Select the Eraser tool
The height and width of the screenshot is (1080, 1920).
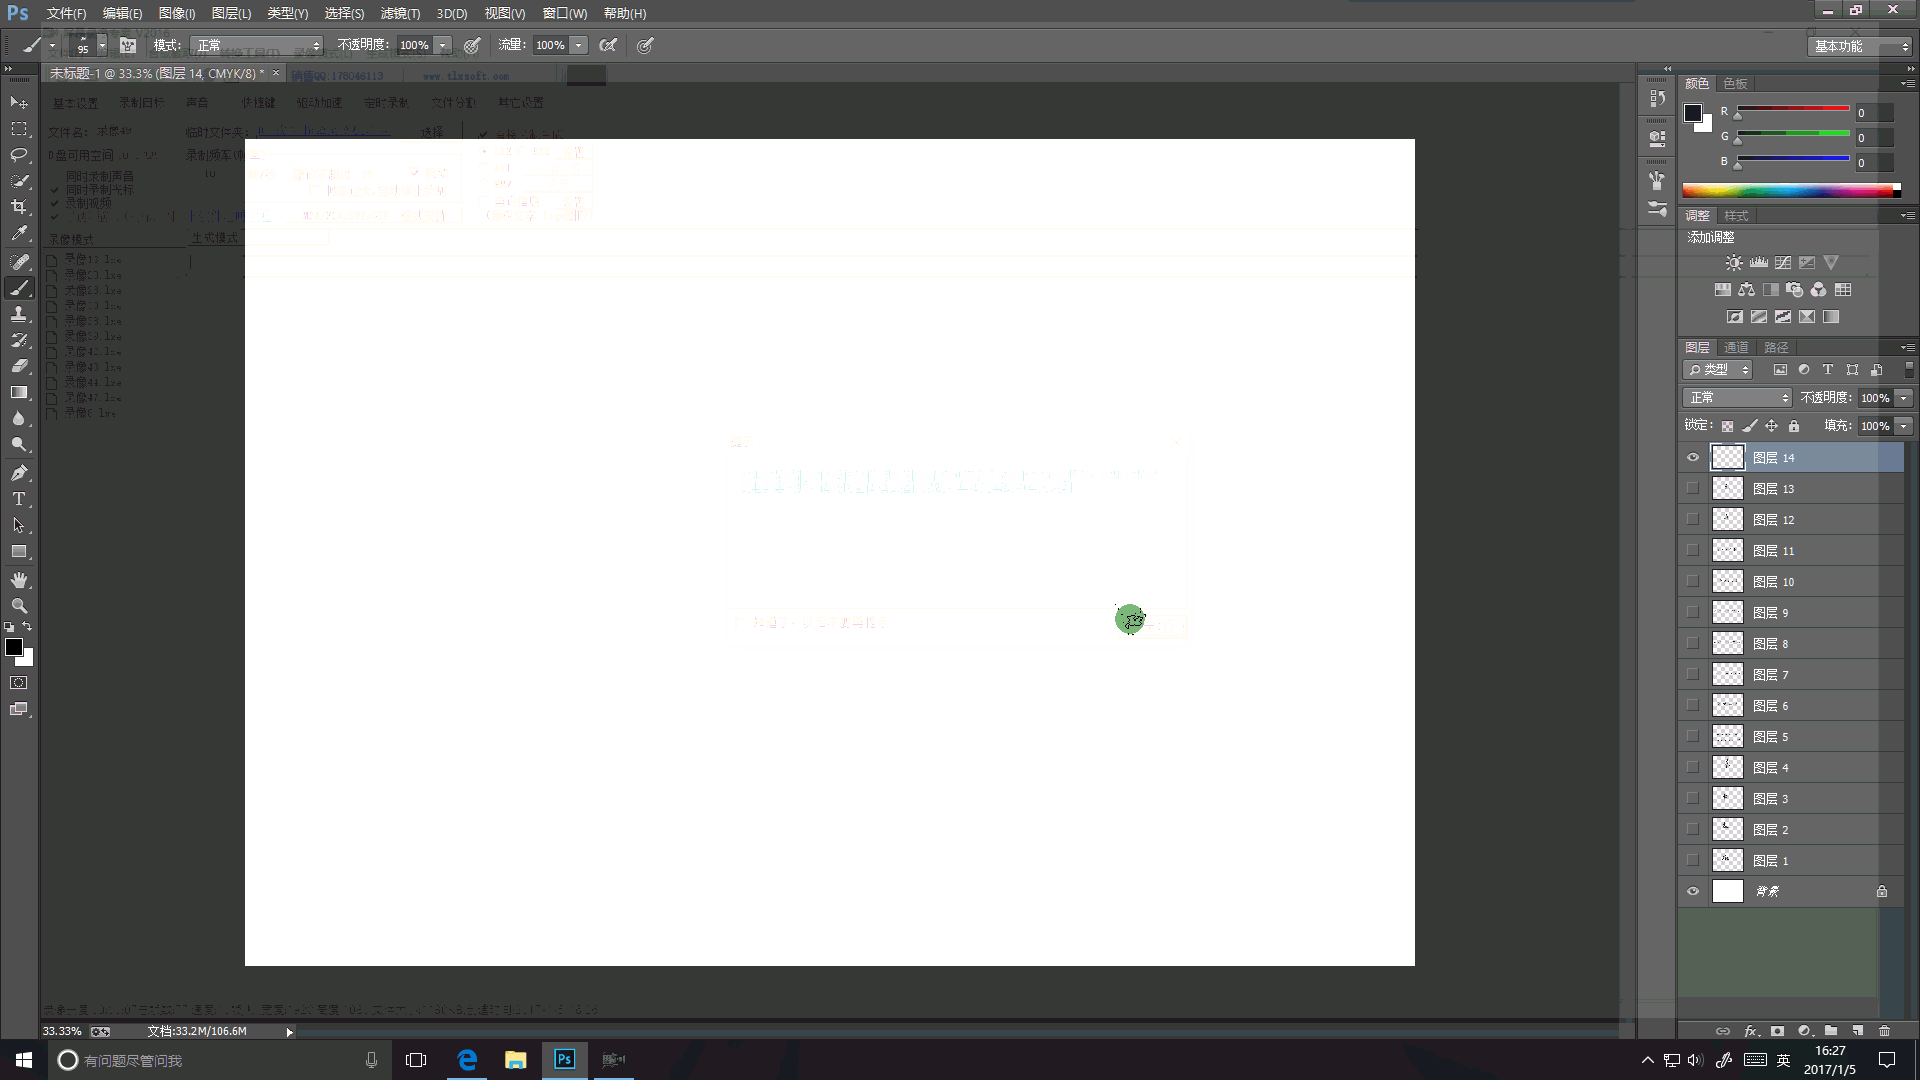pyautogui.click(x=19, y=366)
